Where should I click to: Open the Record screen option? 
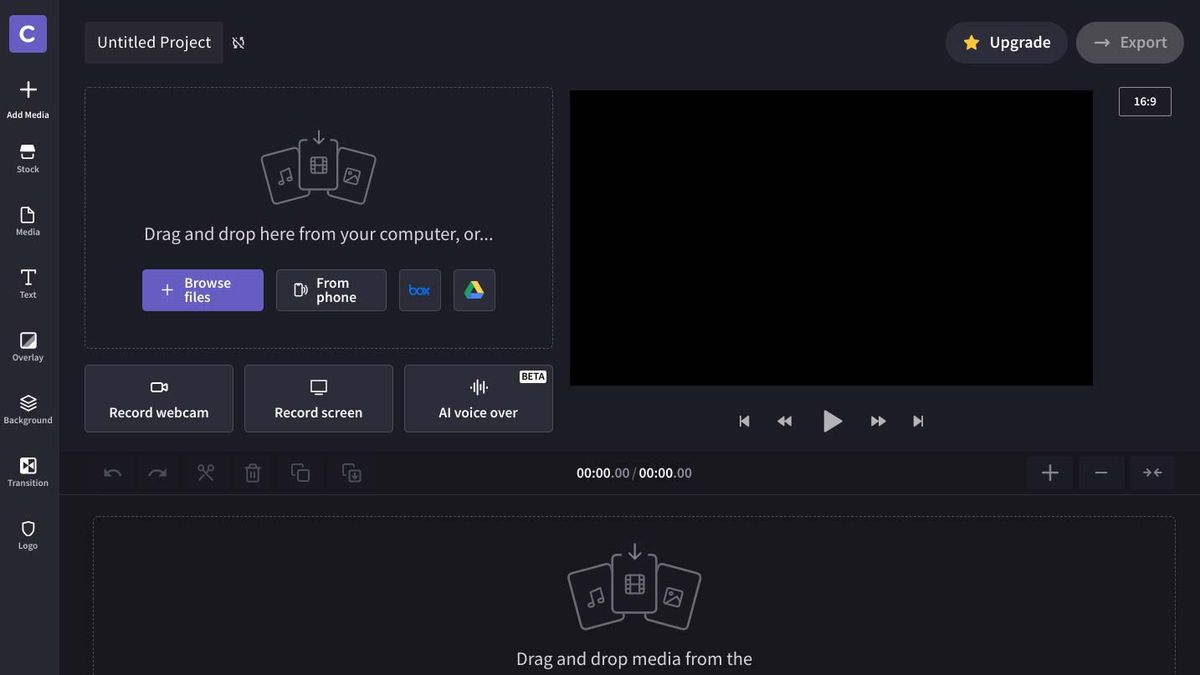[318, 398]
